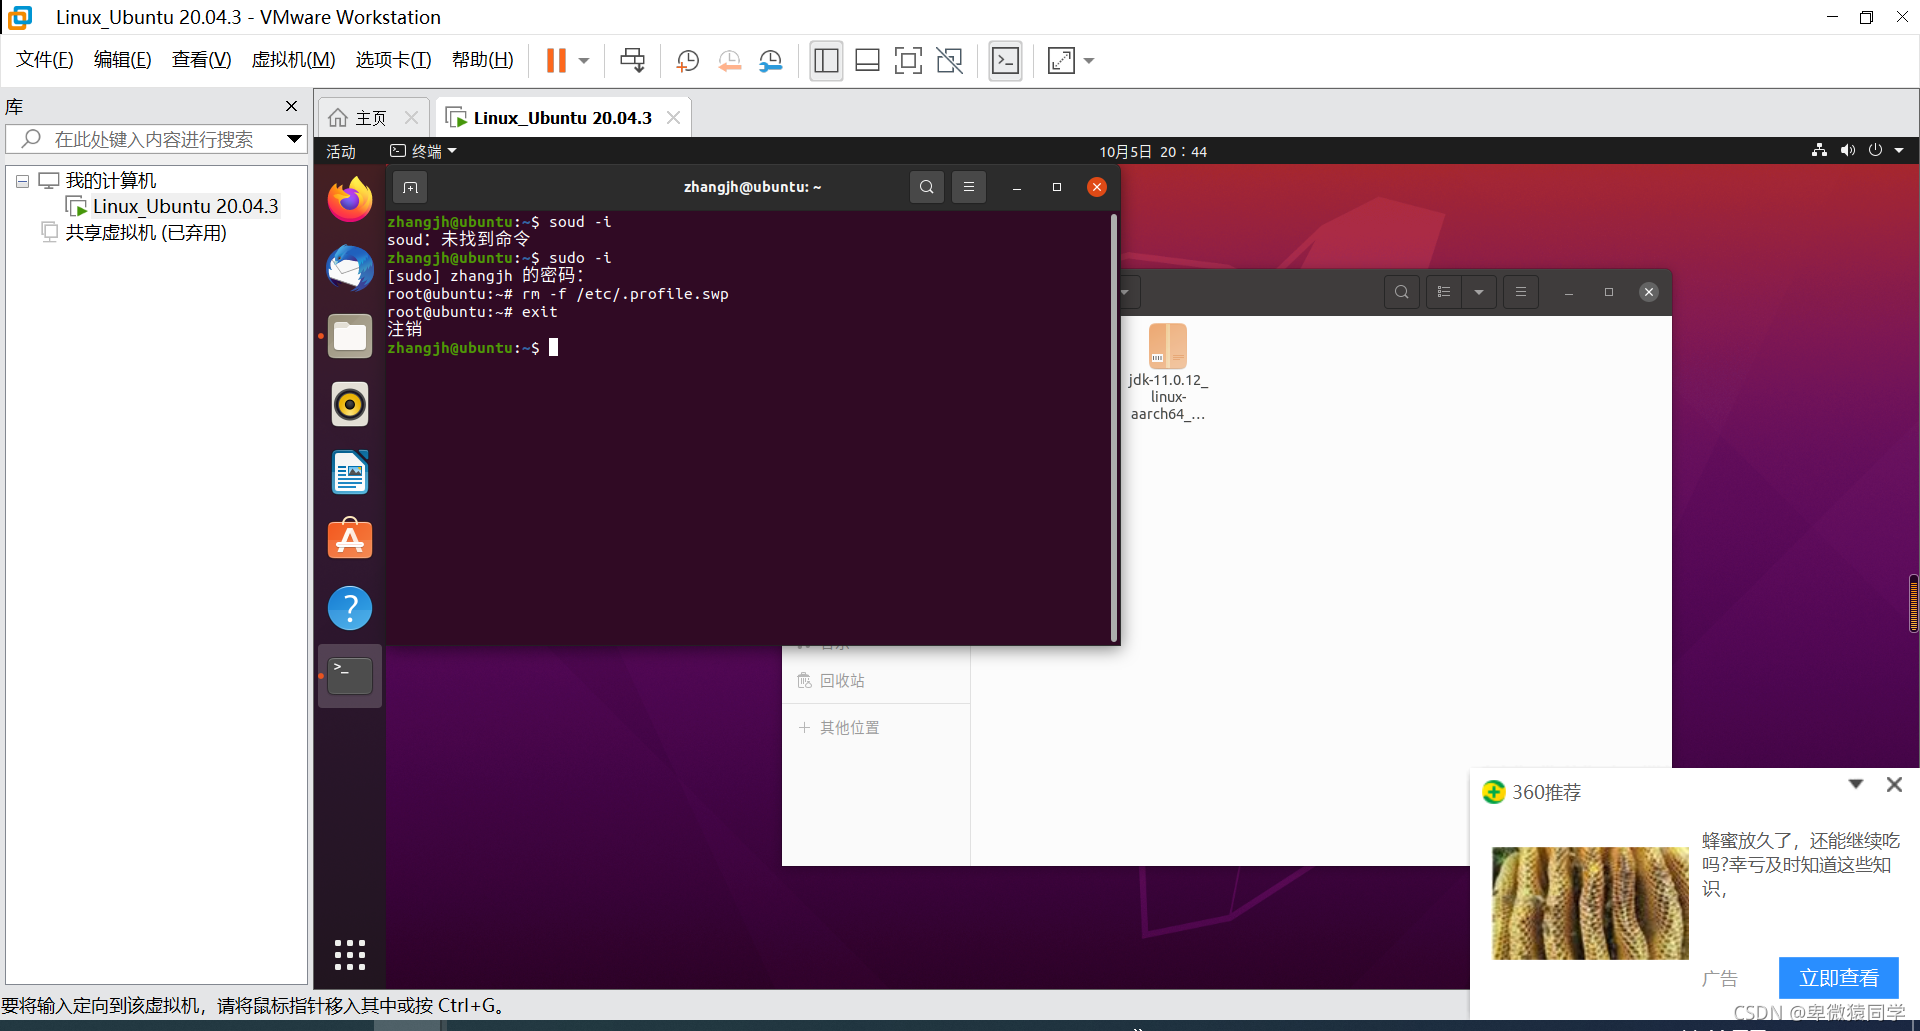This screenshot has width=1920, height=1031.
Task: Click 活动 in the Ubuntu top bar
Action: 341,152
